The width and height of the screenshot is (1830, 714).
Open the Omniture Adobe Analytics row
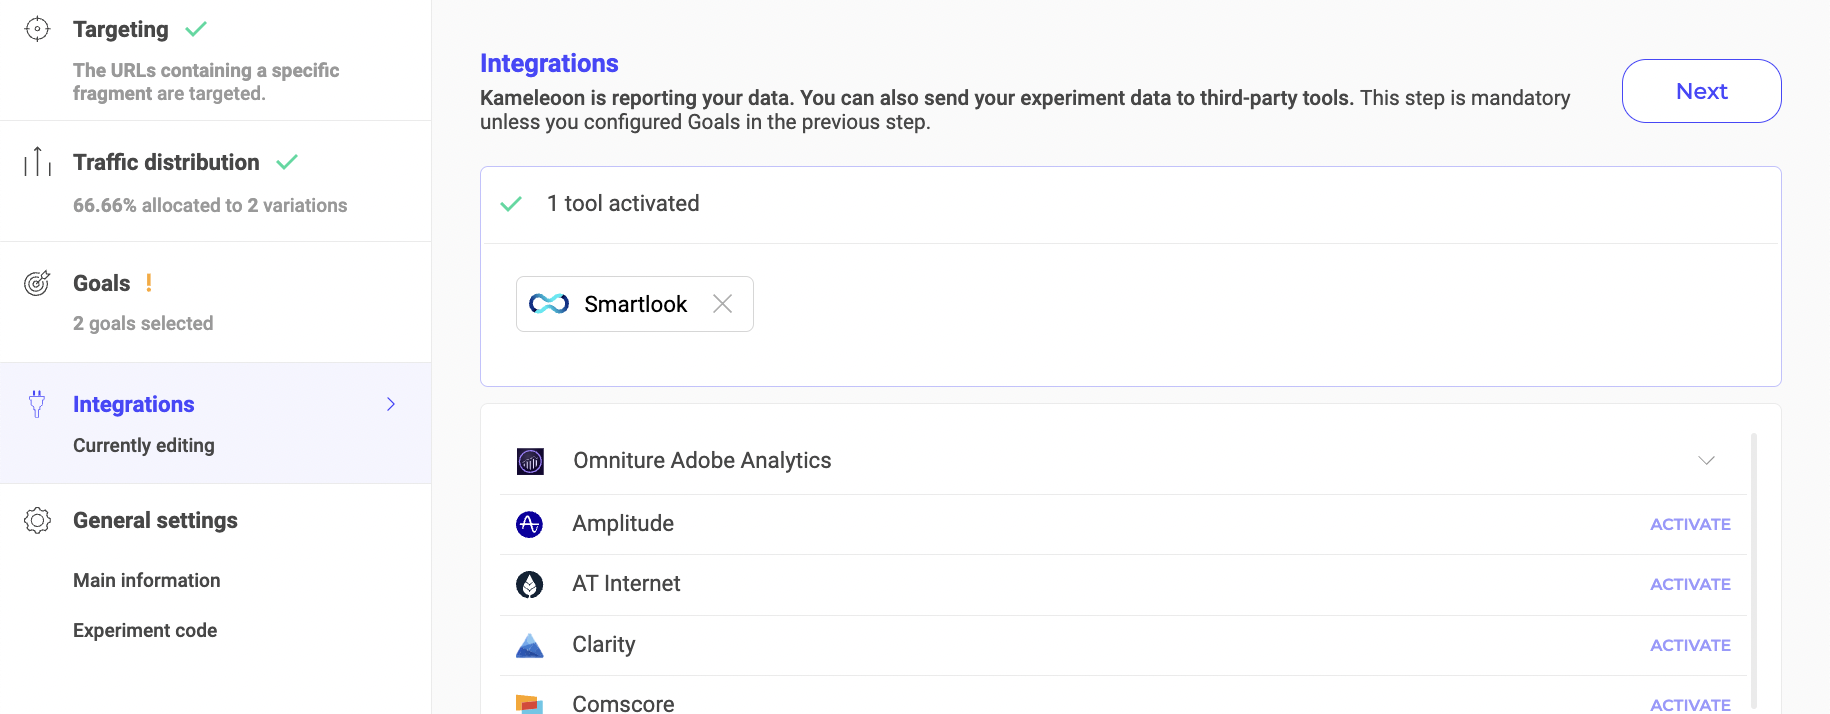[702, 461]
